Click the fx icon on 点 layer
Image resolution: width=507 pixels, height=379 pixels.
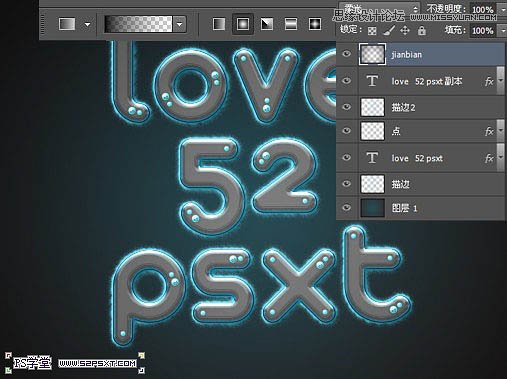(x=489, y=131)
